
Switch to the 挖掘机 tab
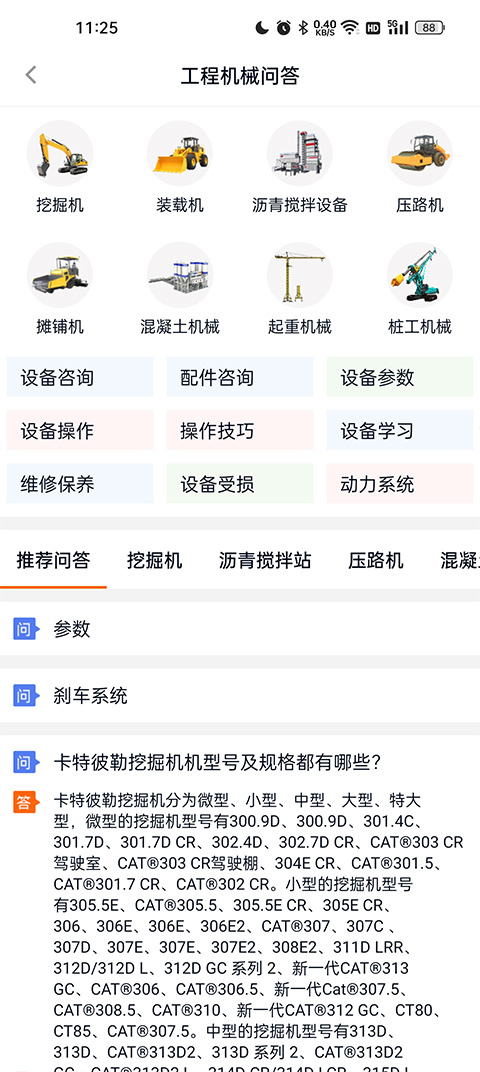pyautogui.click(x=155, y=561)
